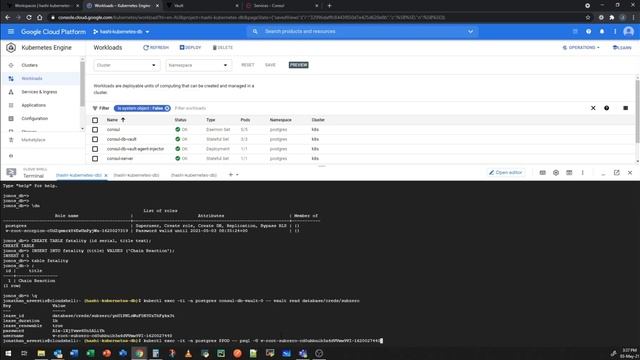Open the Cloud Shell activation icon in header
This screenshot has width=640, height=360.
[575, 31]
